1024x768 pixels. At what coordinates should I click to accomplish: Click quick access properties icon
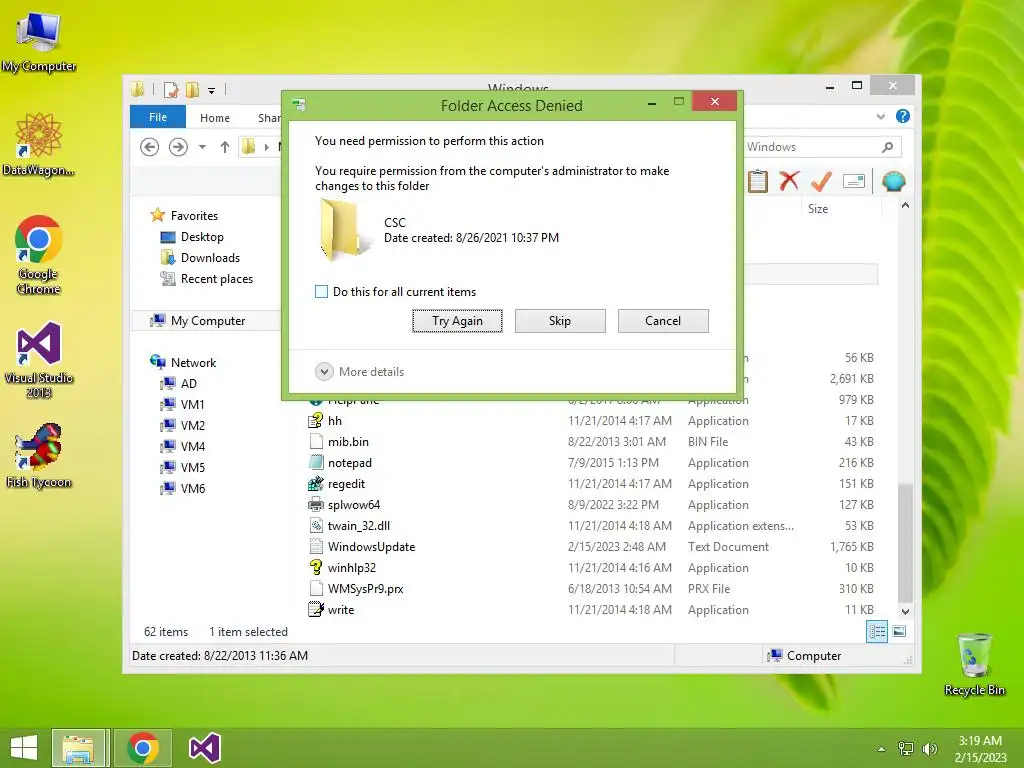click(171, 89)
